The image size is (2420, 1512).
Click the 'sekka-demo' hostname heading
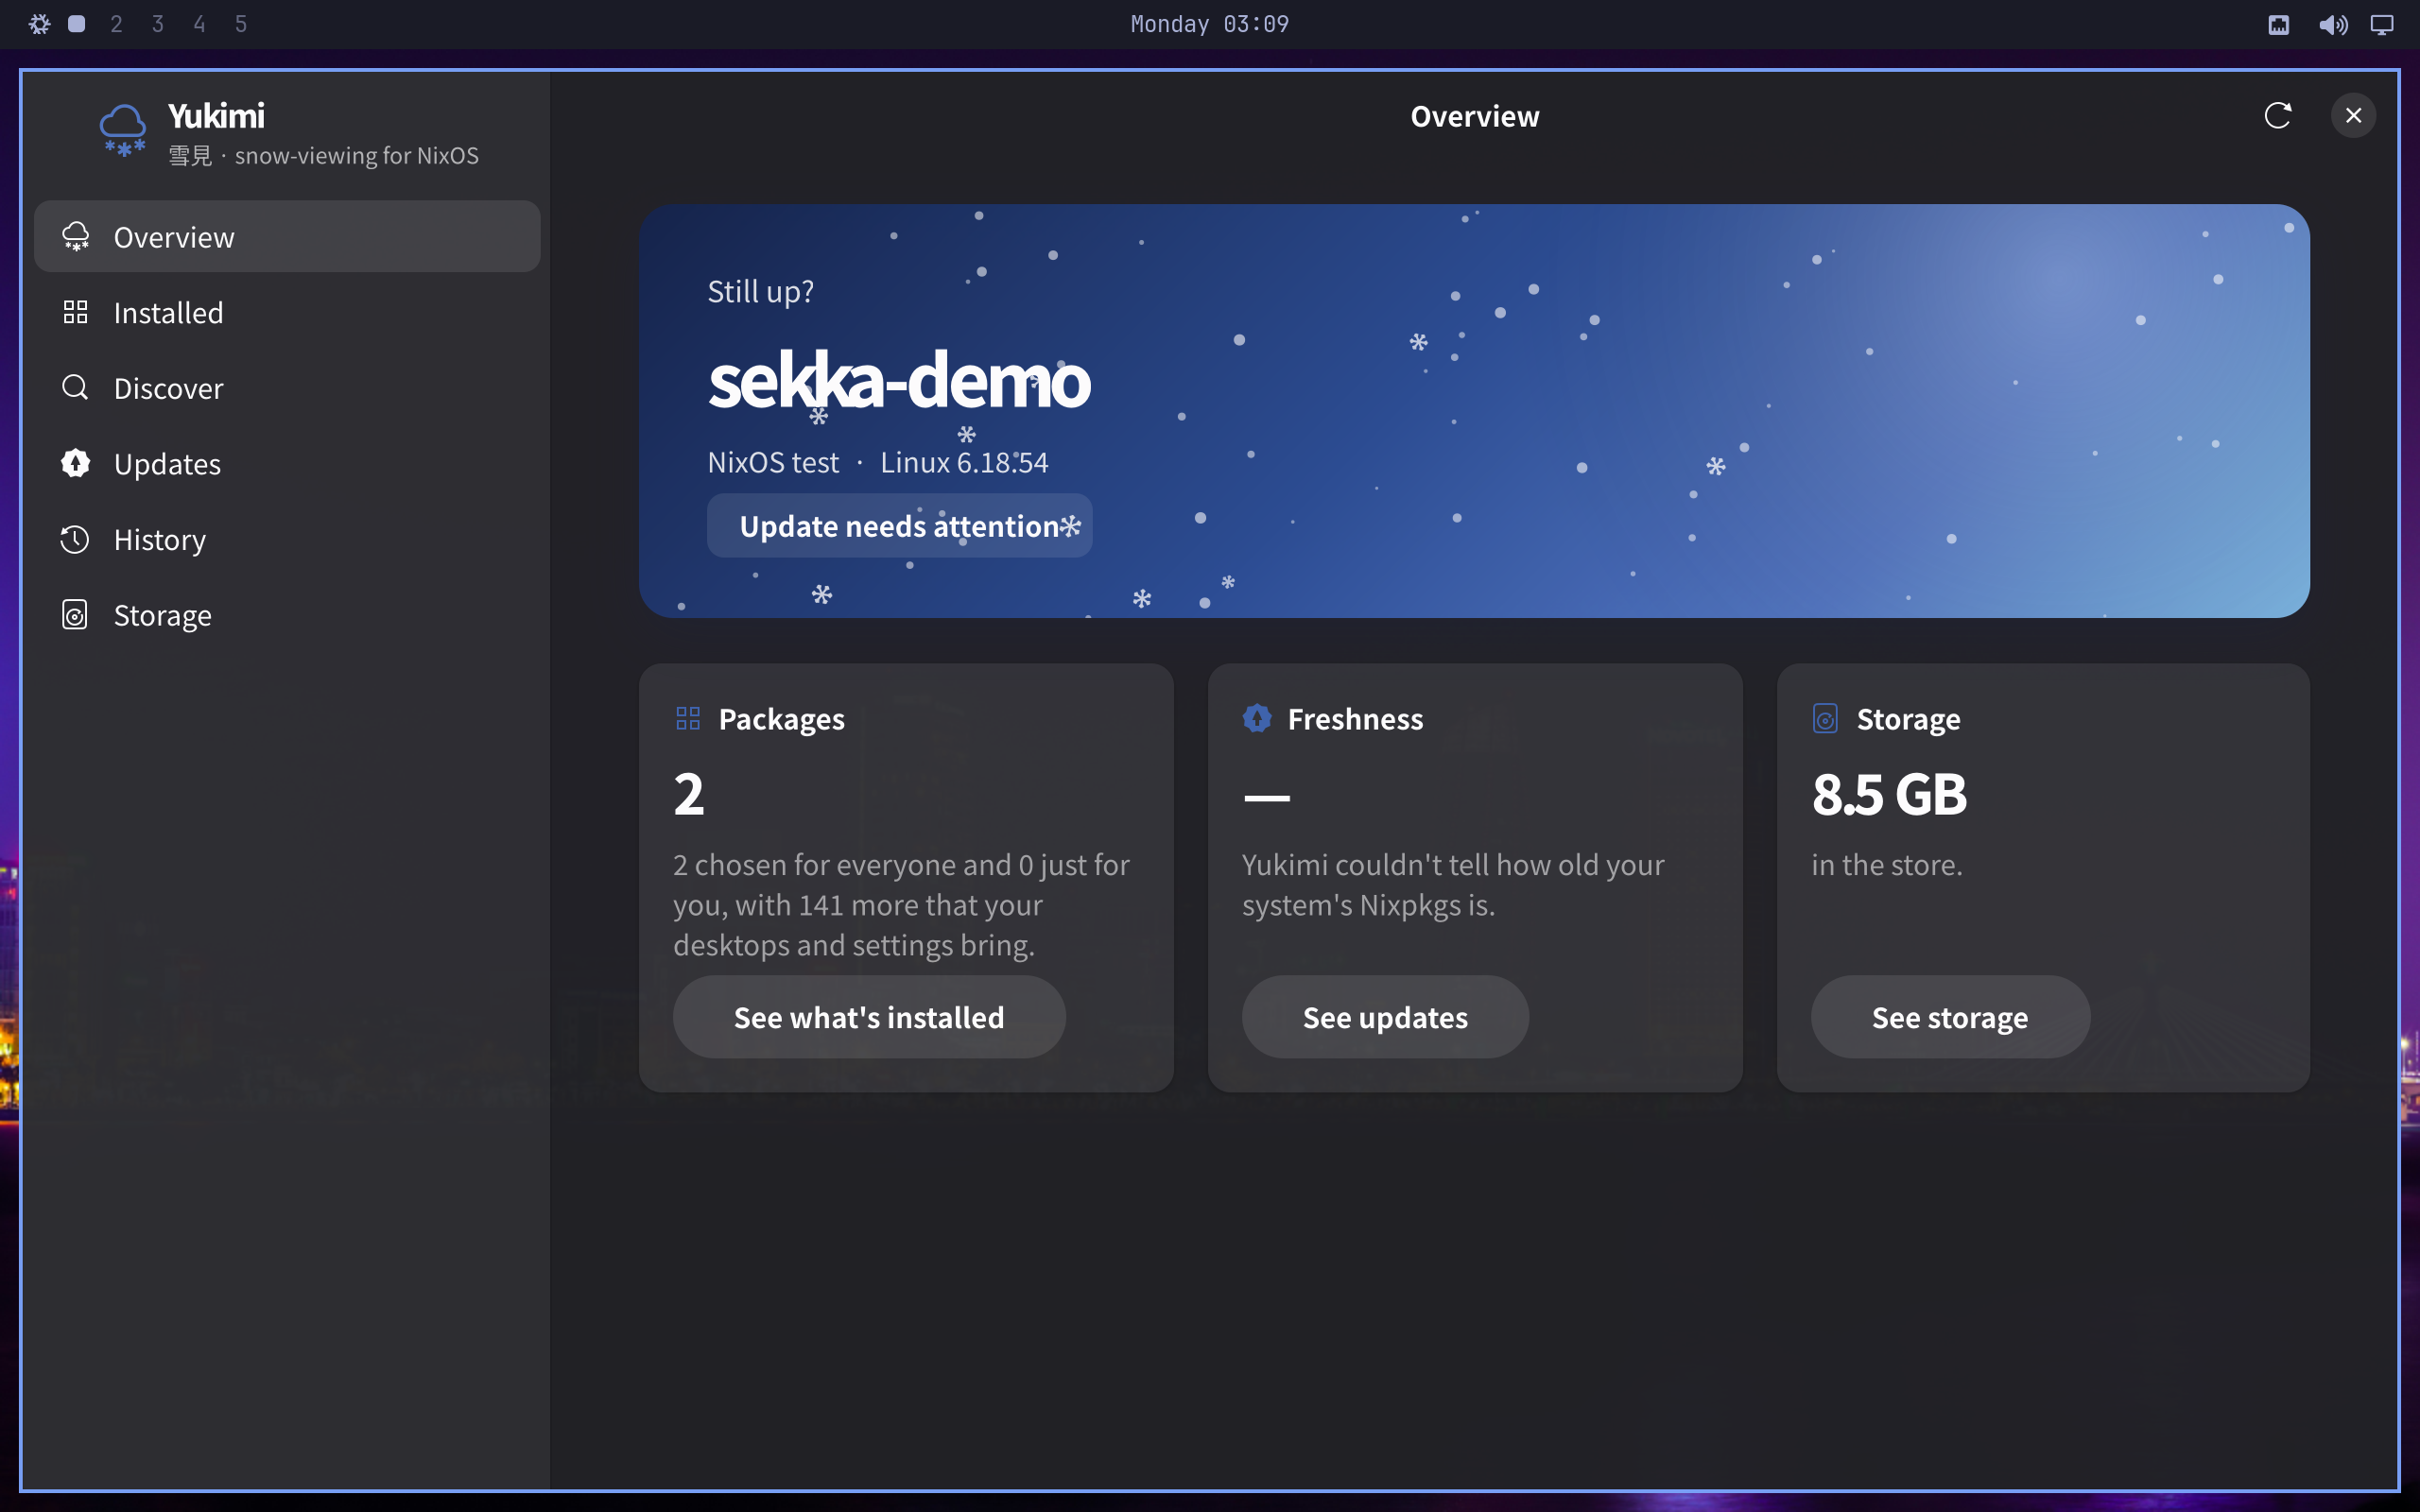(x=899, y=381)
